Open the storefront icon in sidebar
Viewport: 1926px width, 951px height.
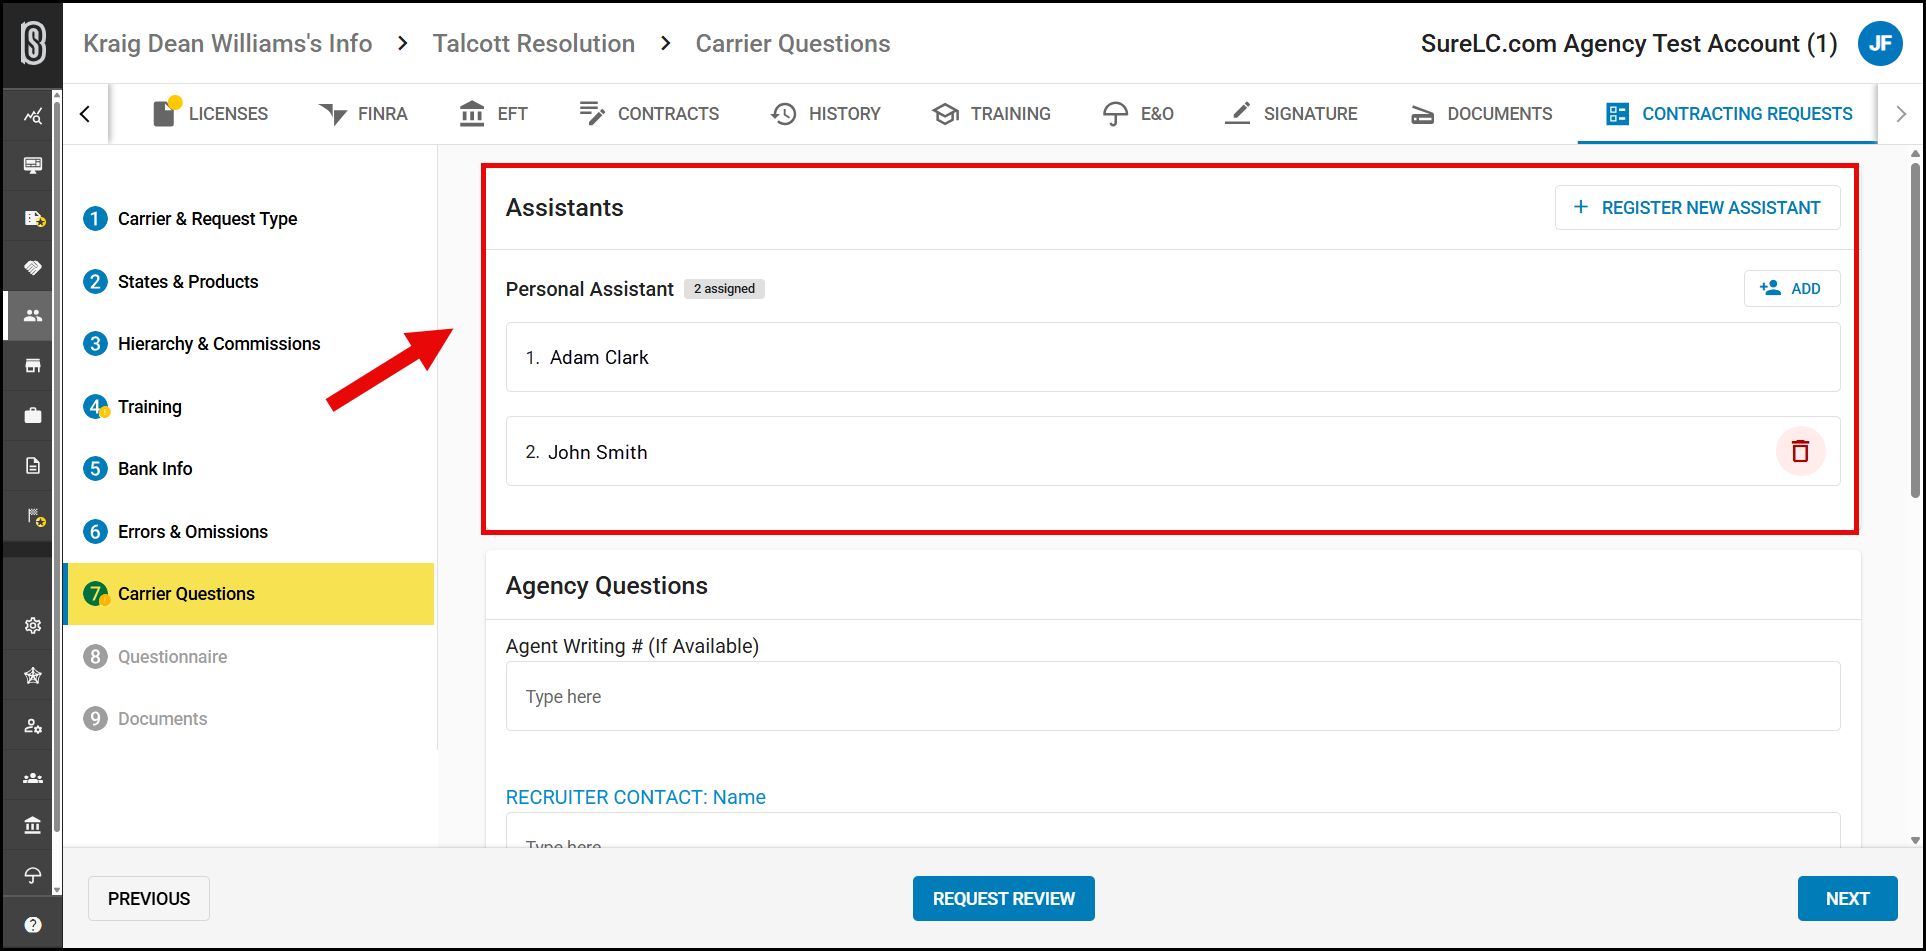click(33, 366)
